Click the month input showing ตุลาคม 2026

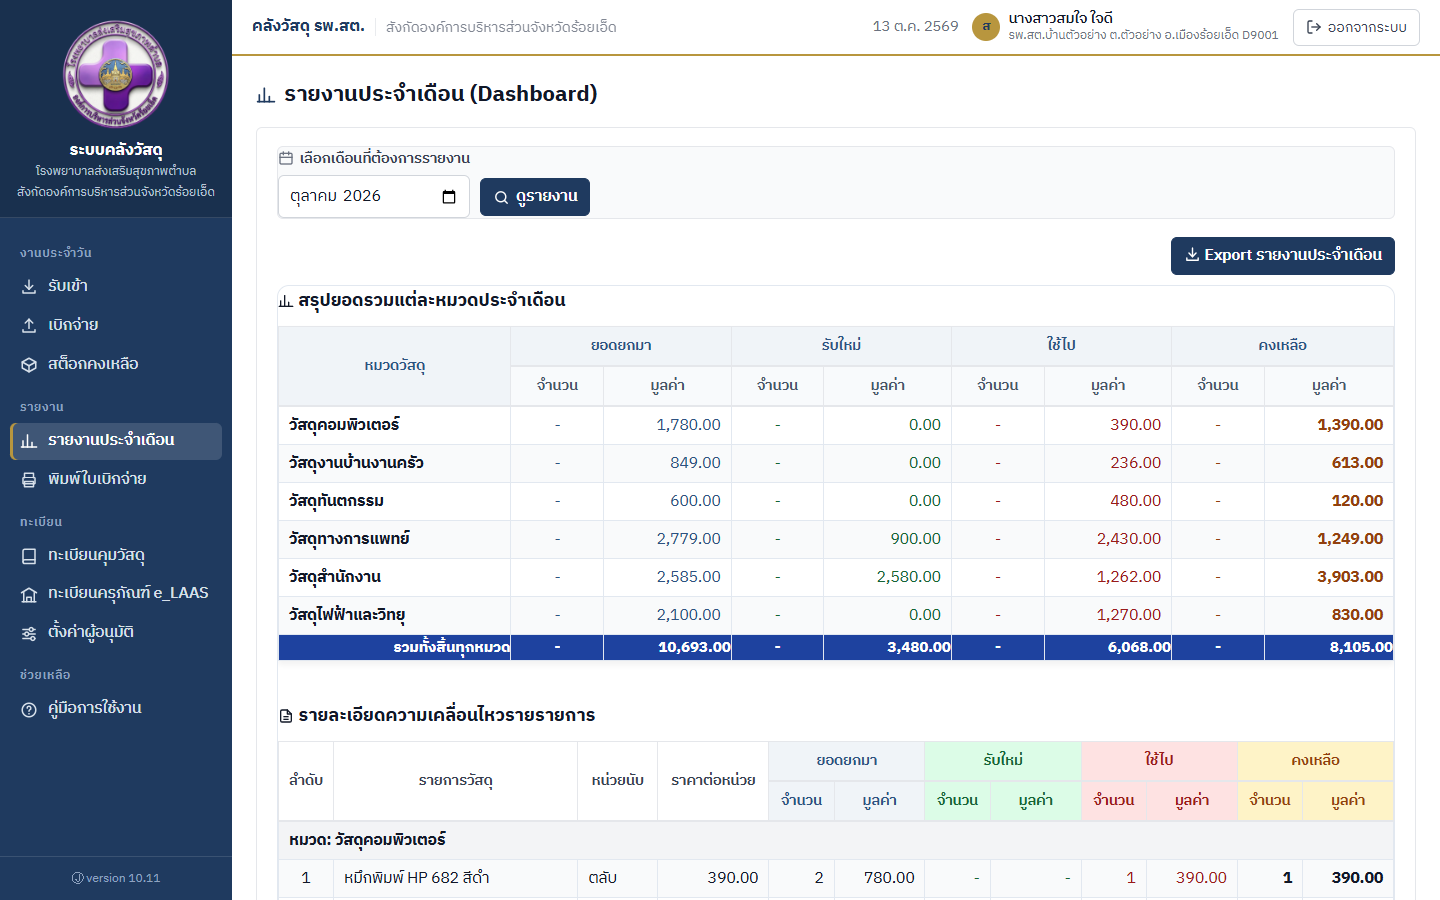[x=374, y=197]
